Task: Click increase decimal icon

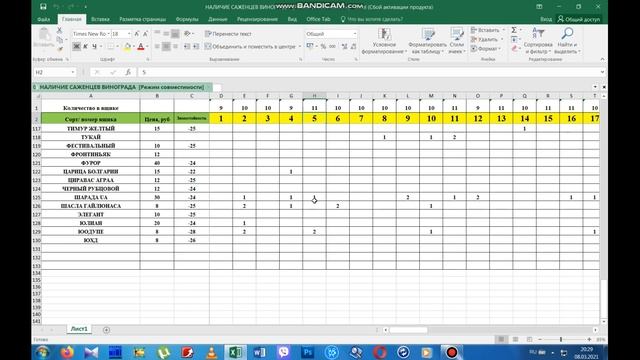Action: point(344,47)
